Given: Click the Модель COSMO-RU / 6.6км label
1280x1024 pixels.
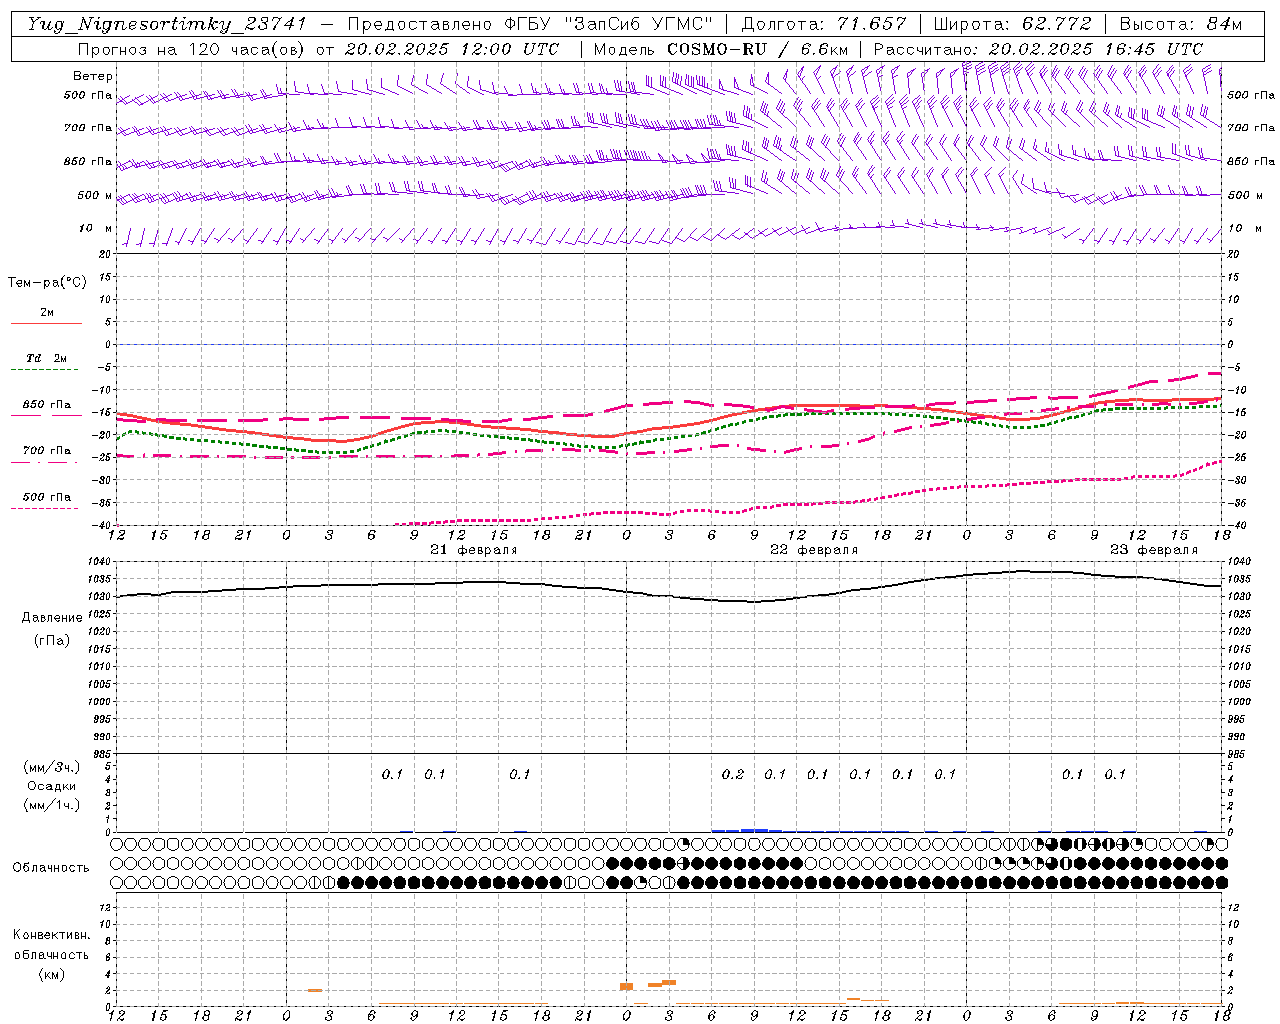Looking at the screenshot, I should (x=721, y=49).
